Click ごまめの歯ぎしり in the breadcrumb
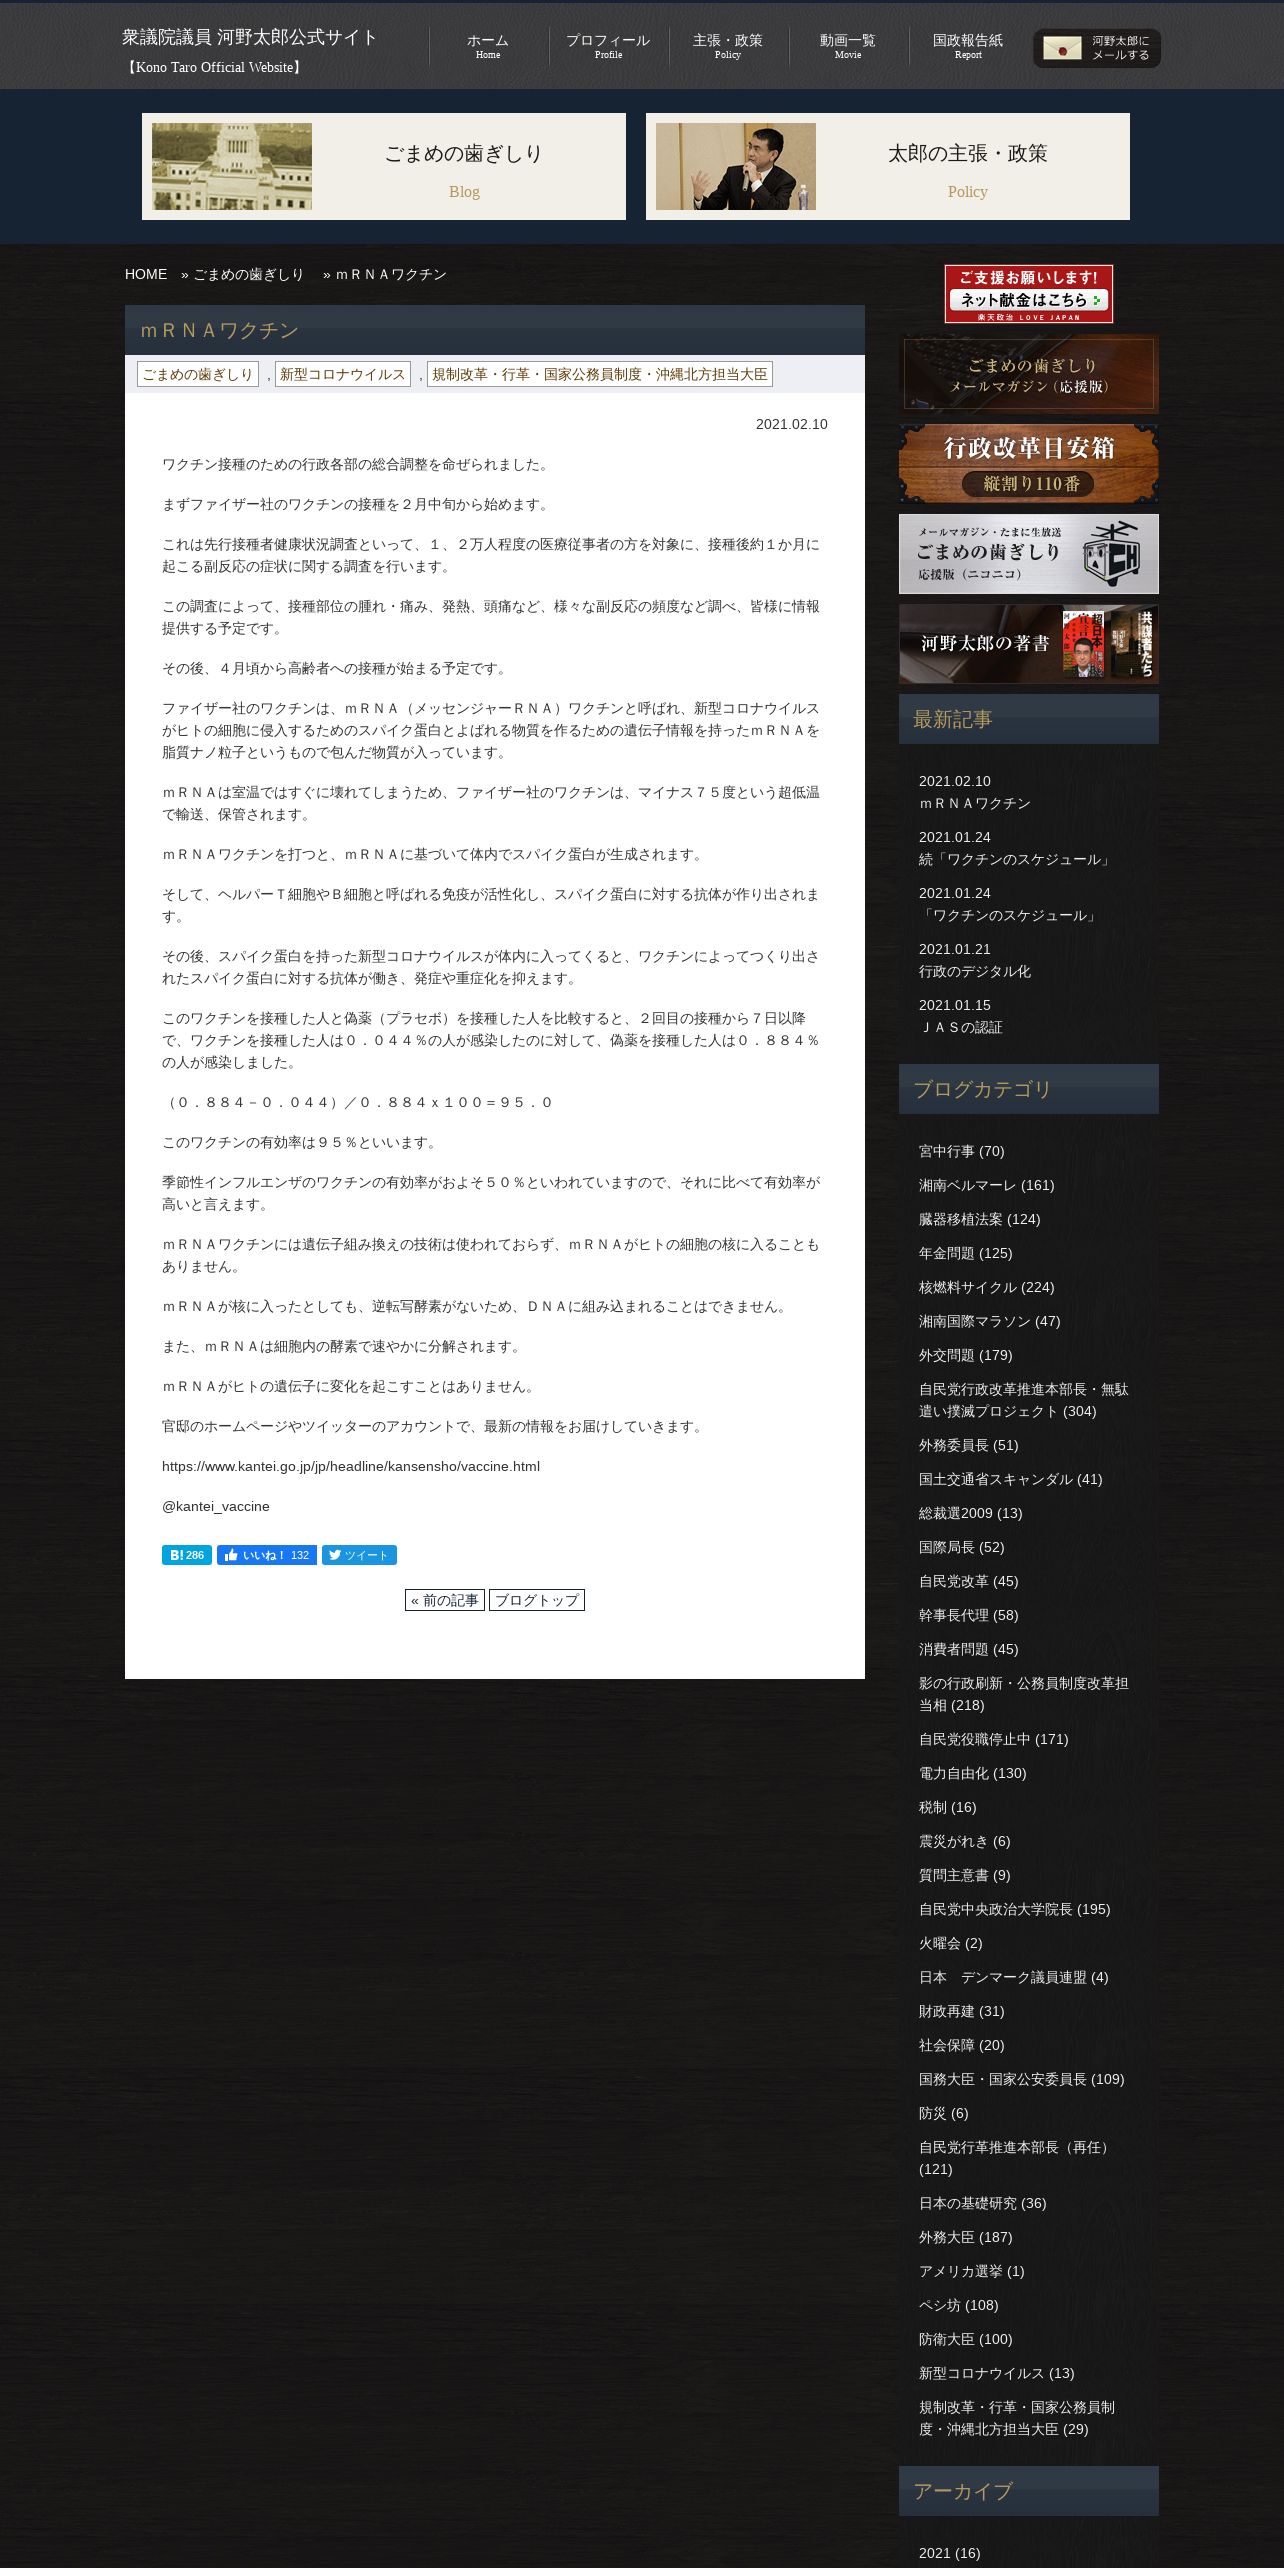Screen dimensions: 1284x2568 click(x=248, y=274)
